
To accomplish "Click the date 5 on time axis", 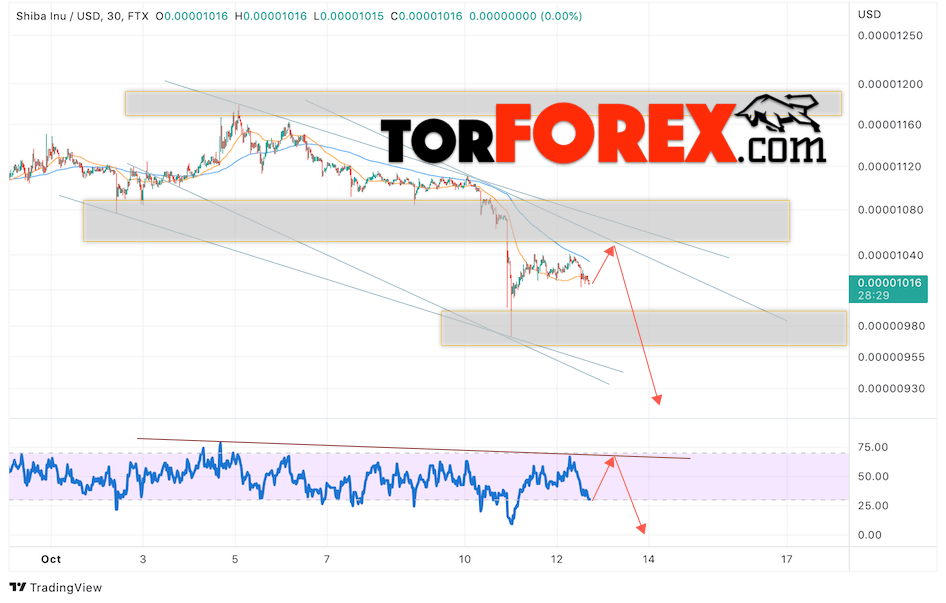I will 235,560.
